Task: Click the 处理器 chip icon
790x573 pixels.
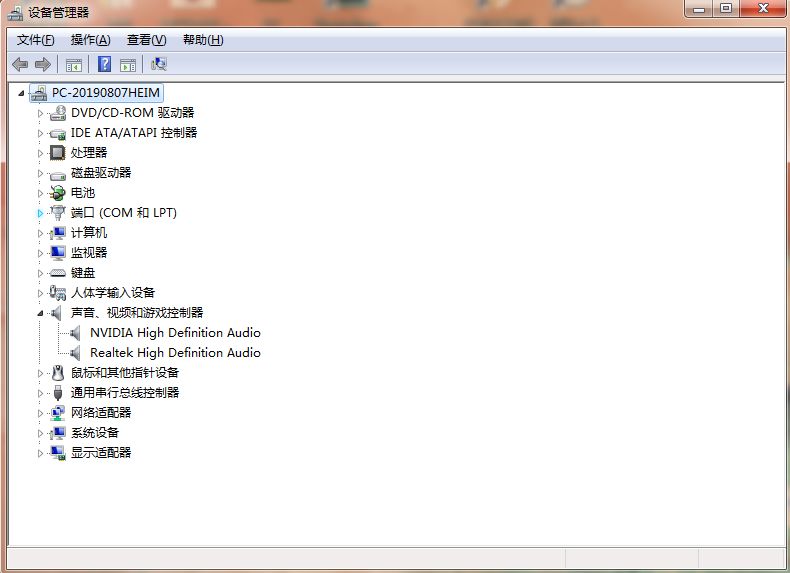Action: click(x=57, y=153)
